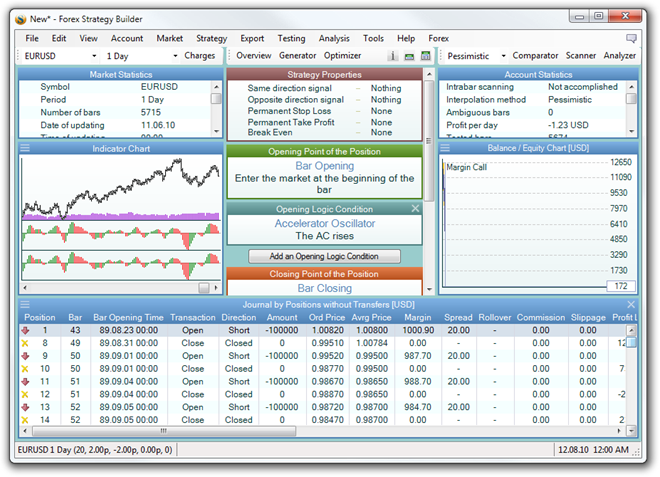Open the Comparator tool

click(535, 56)
